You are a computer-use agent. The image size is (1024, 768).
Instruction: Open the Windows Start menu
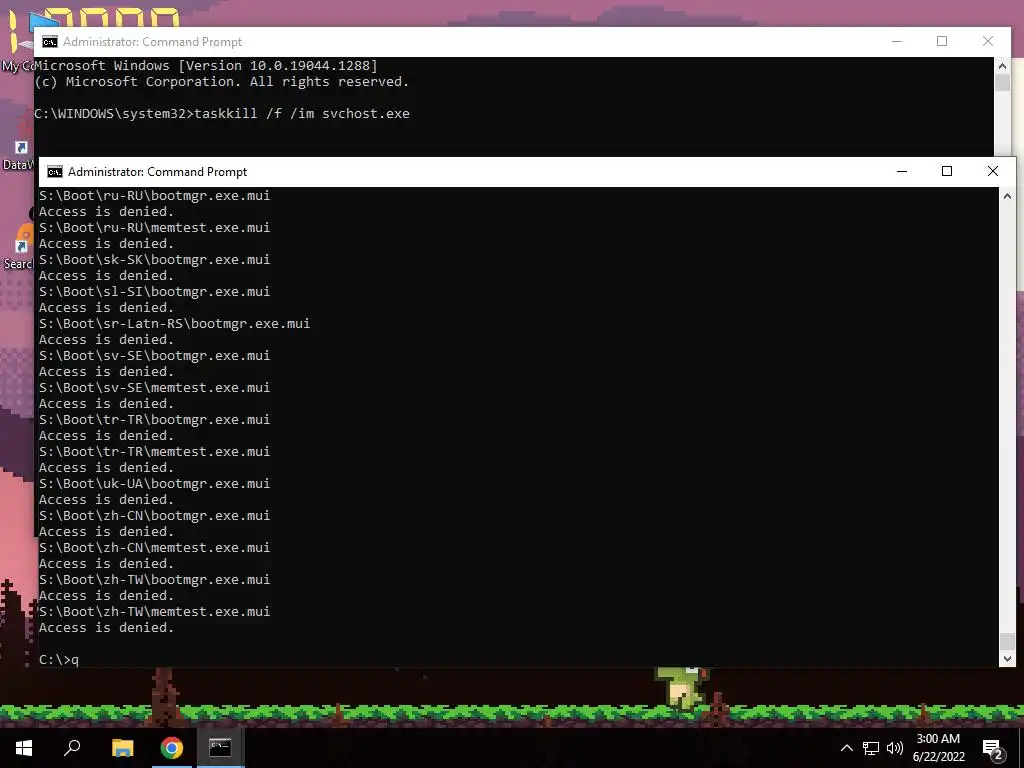pos(24,748)
